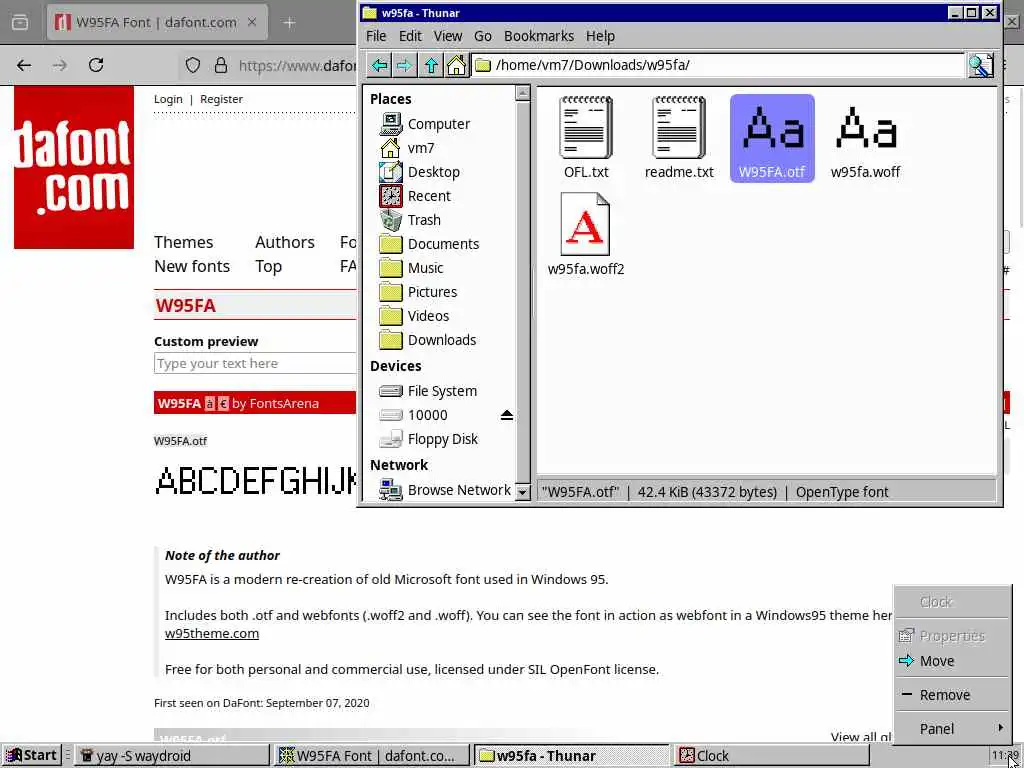Select the readme.txt file icon
This screenshot has width=1024, height=768.
[679, 137]
